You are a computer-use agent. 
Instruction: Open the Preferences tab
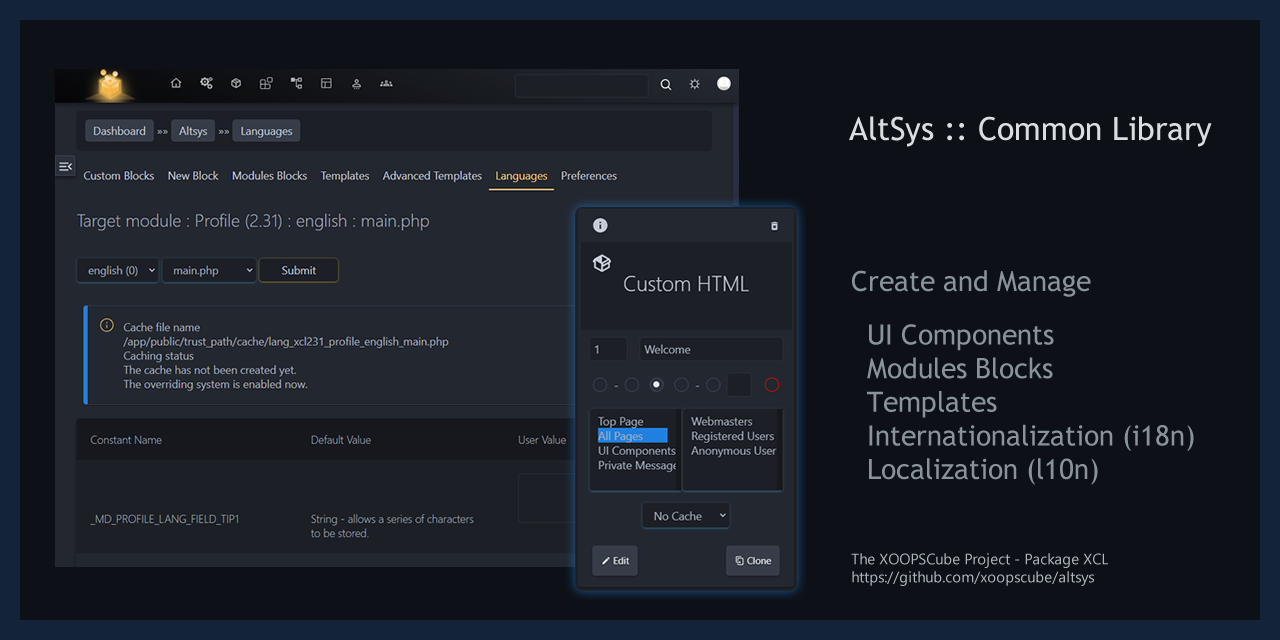coord(588,176)
